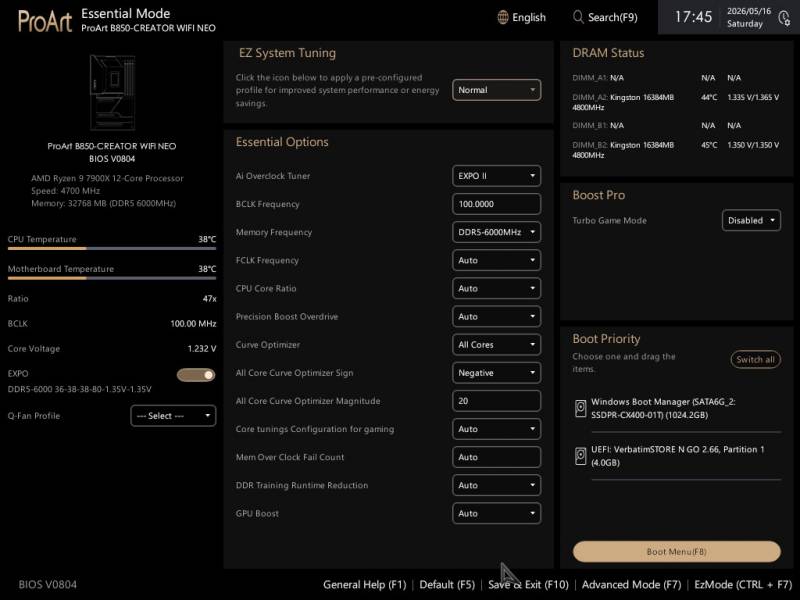Click the magnifier search icon
Screen dimensions: 800x600
click(x=578, y=17)
